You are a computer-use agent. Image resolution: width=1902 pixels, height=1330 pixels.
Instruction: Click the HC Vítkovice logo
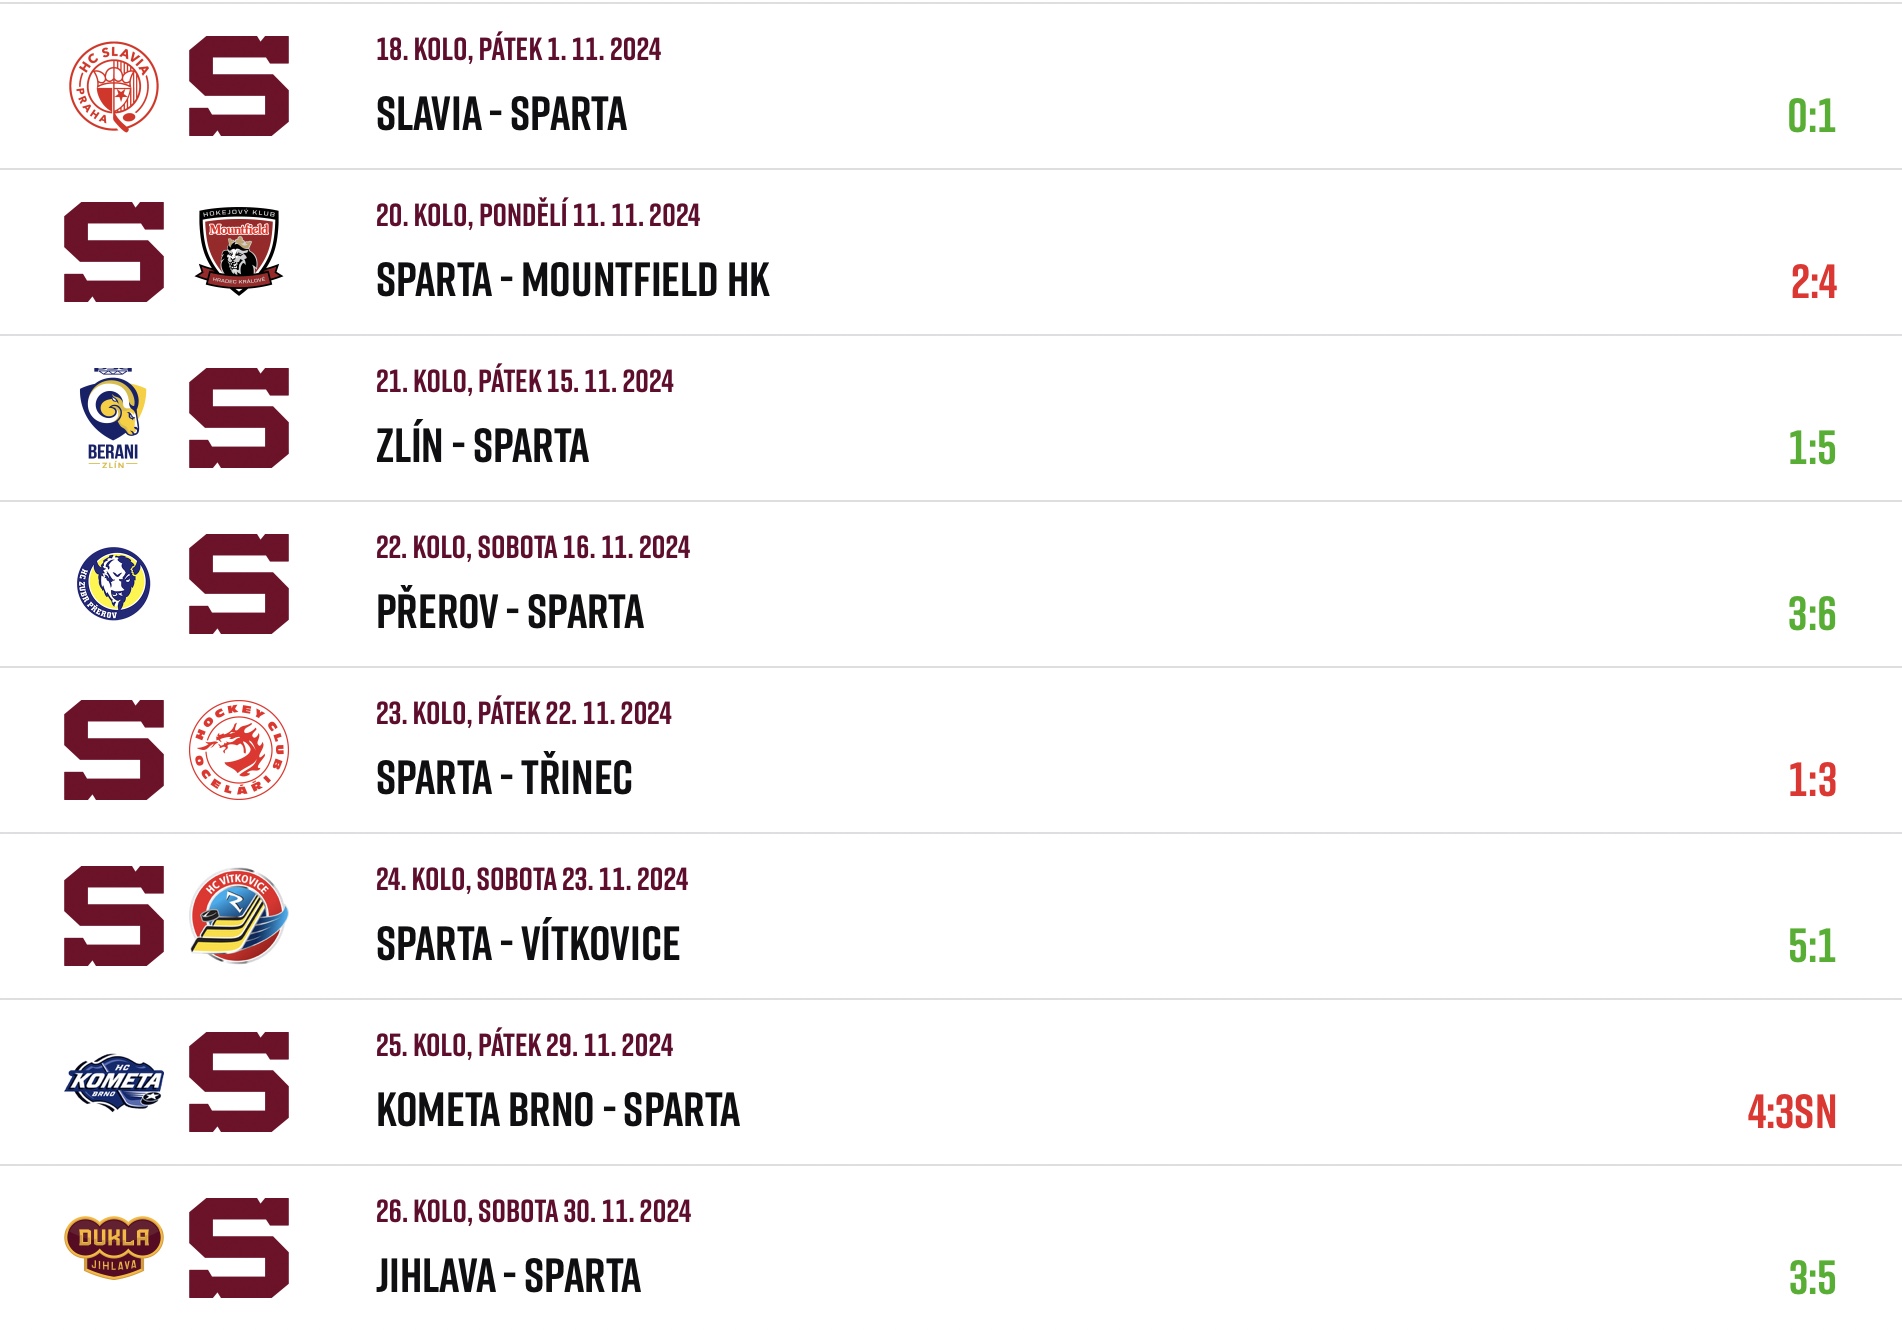[x=239, y=916]
